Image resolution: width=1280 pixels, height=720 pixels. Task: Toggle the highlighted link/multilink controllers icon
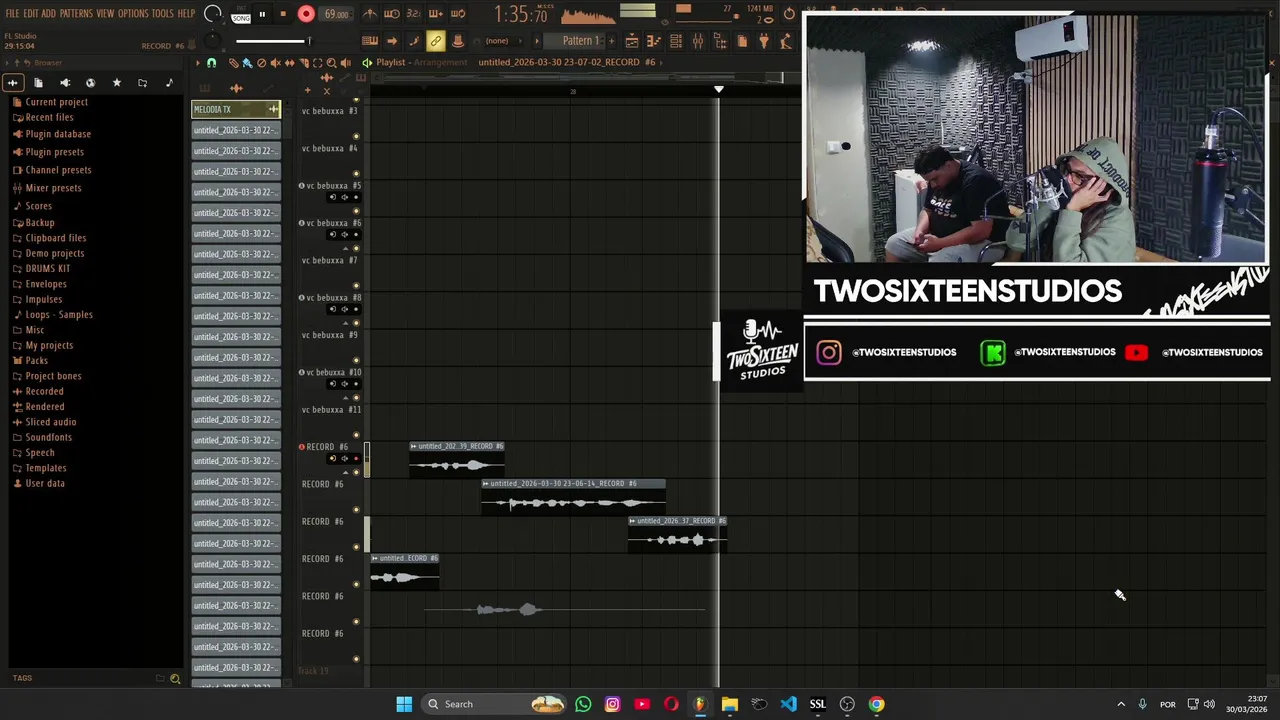pyautogui.click(x=435, y=41)
